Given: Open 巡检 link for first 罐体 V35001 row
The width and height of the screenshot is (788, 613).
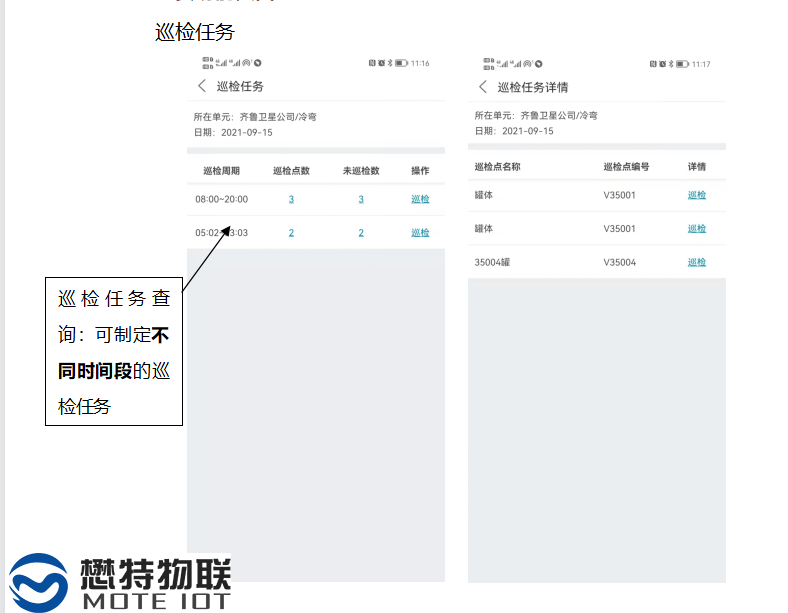Looking at the screenshot, I should (697, 195).
